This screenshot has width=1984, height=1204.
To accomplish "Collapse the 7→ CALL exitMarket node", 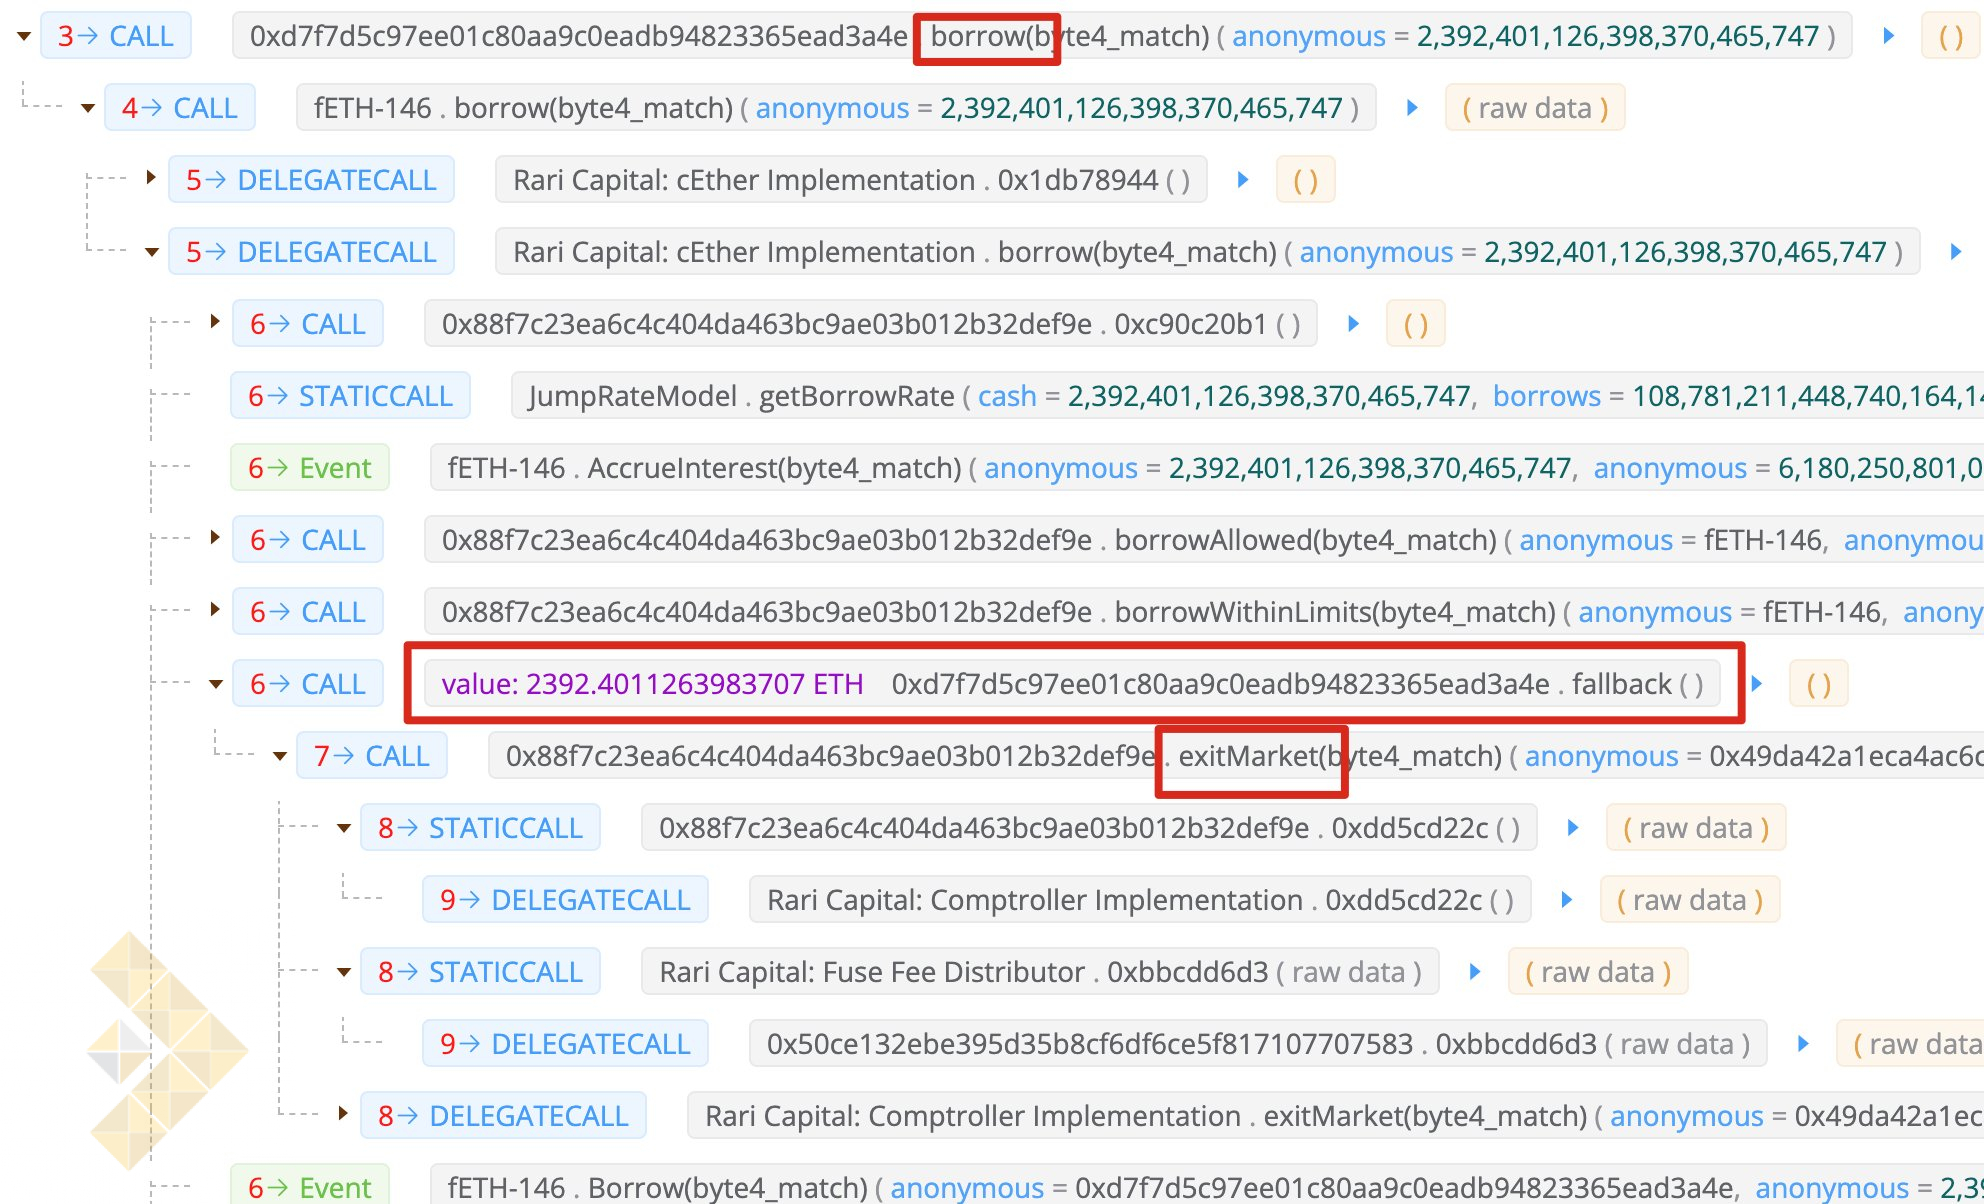I will [280, 756].
